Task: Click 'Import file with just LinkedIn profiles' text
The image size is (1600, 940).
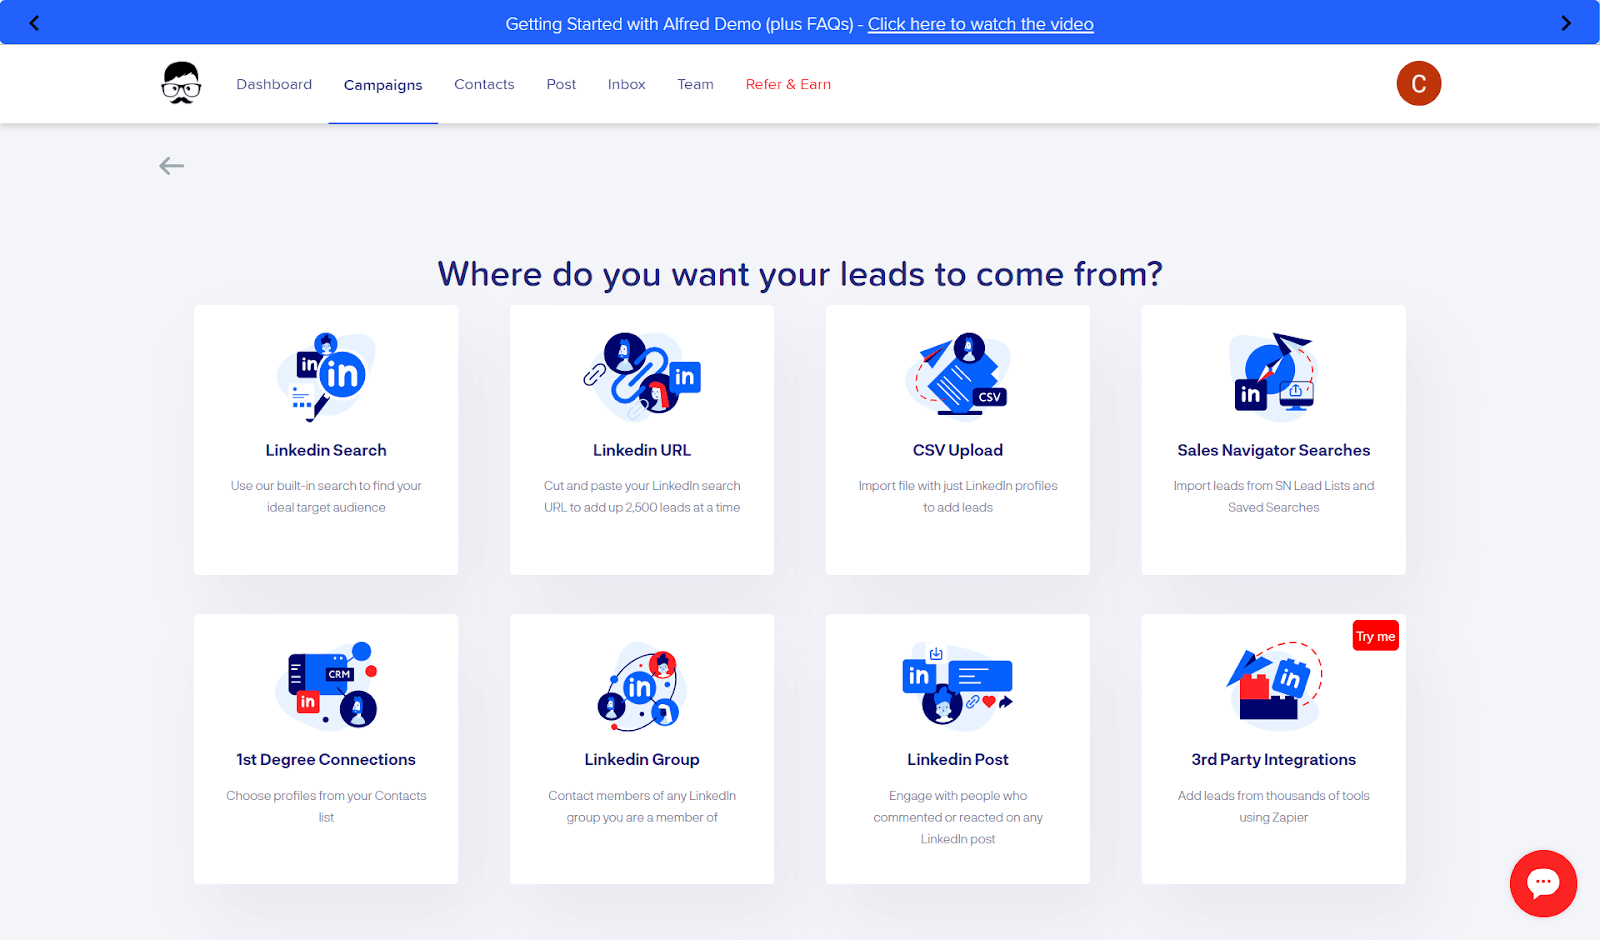Action: click(x=958, y=496)
